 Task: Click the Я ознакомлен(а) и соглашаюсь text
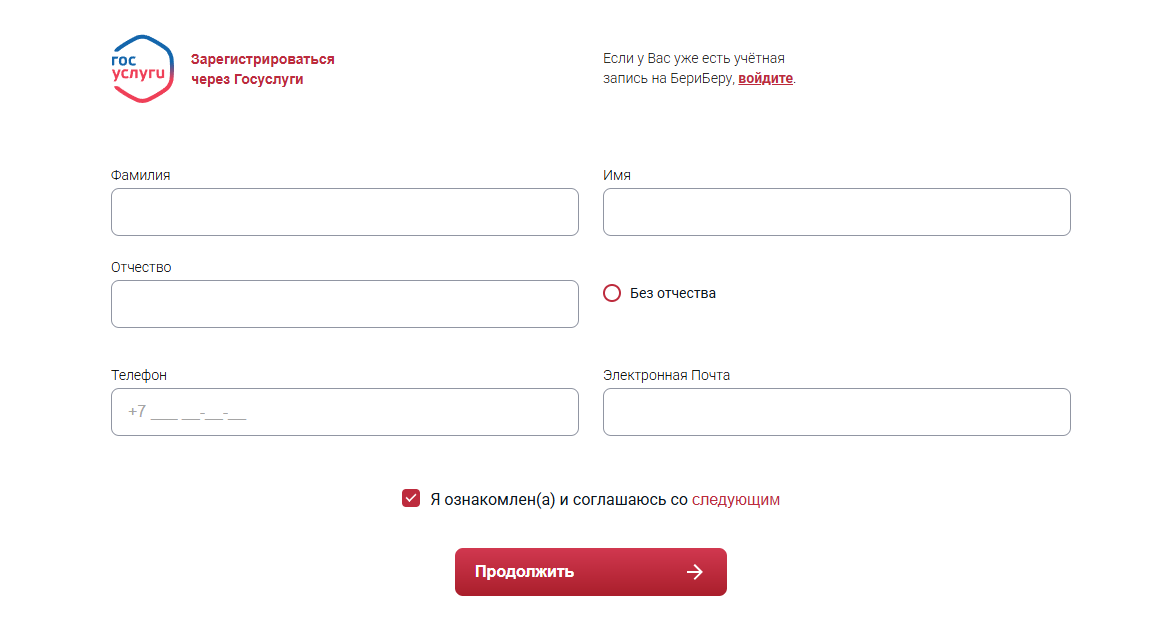[558, 499]
